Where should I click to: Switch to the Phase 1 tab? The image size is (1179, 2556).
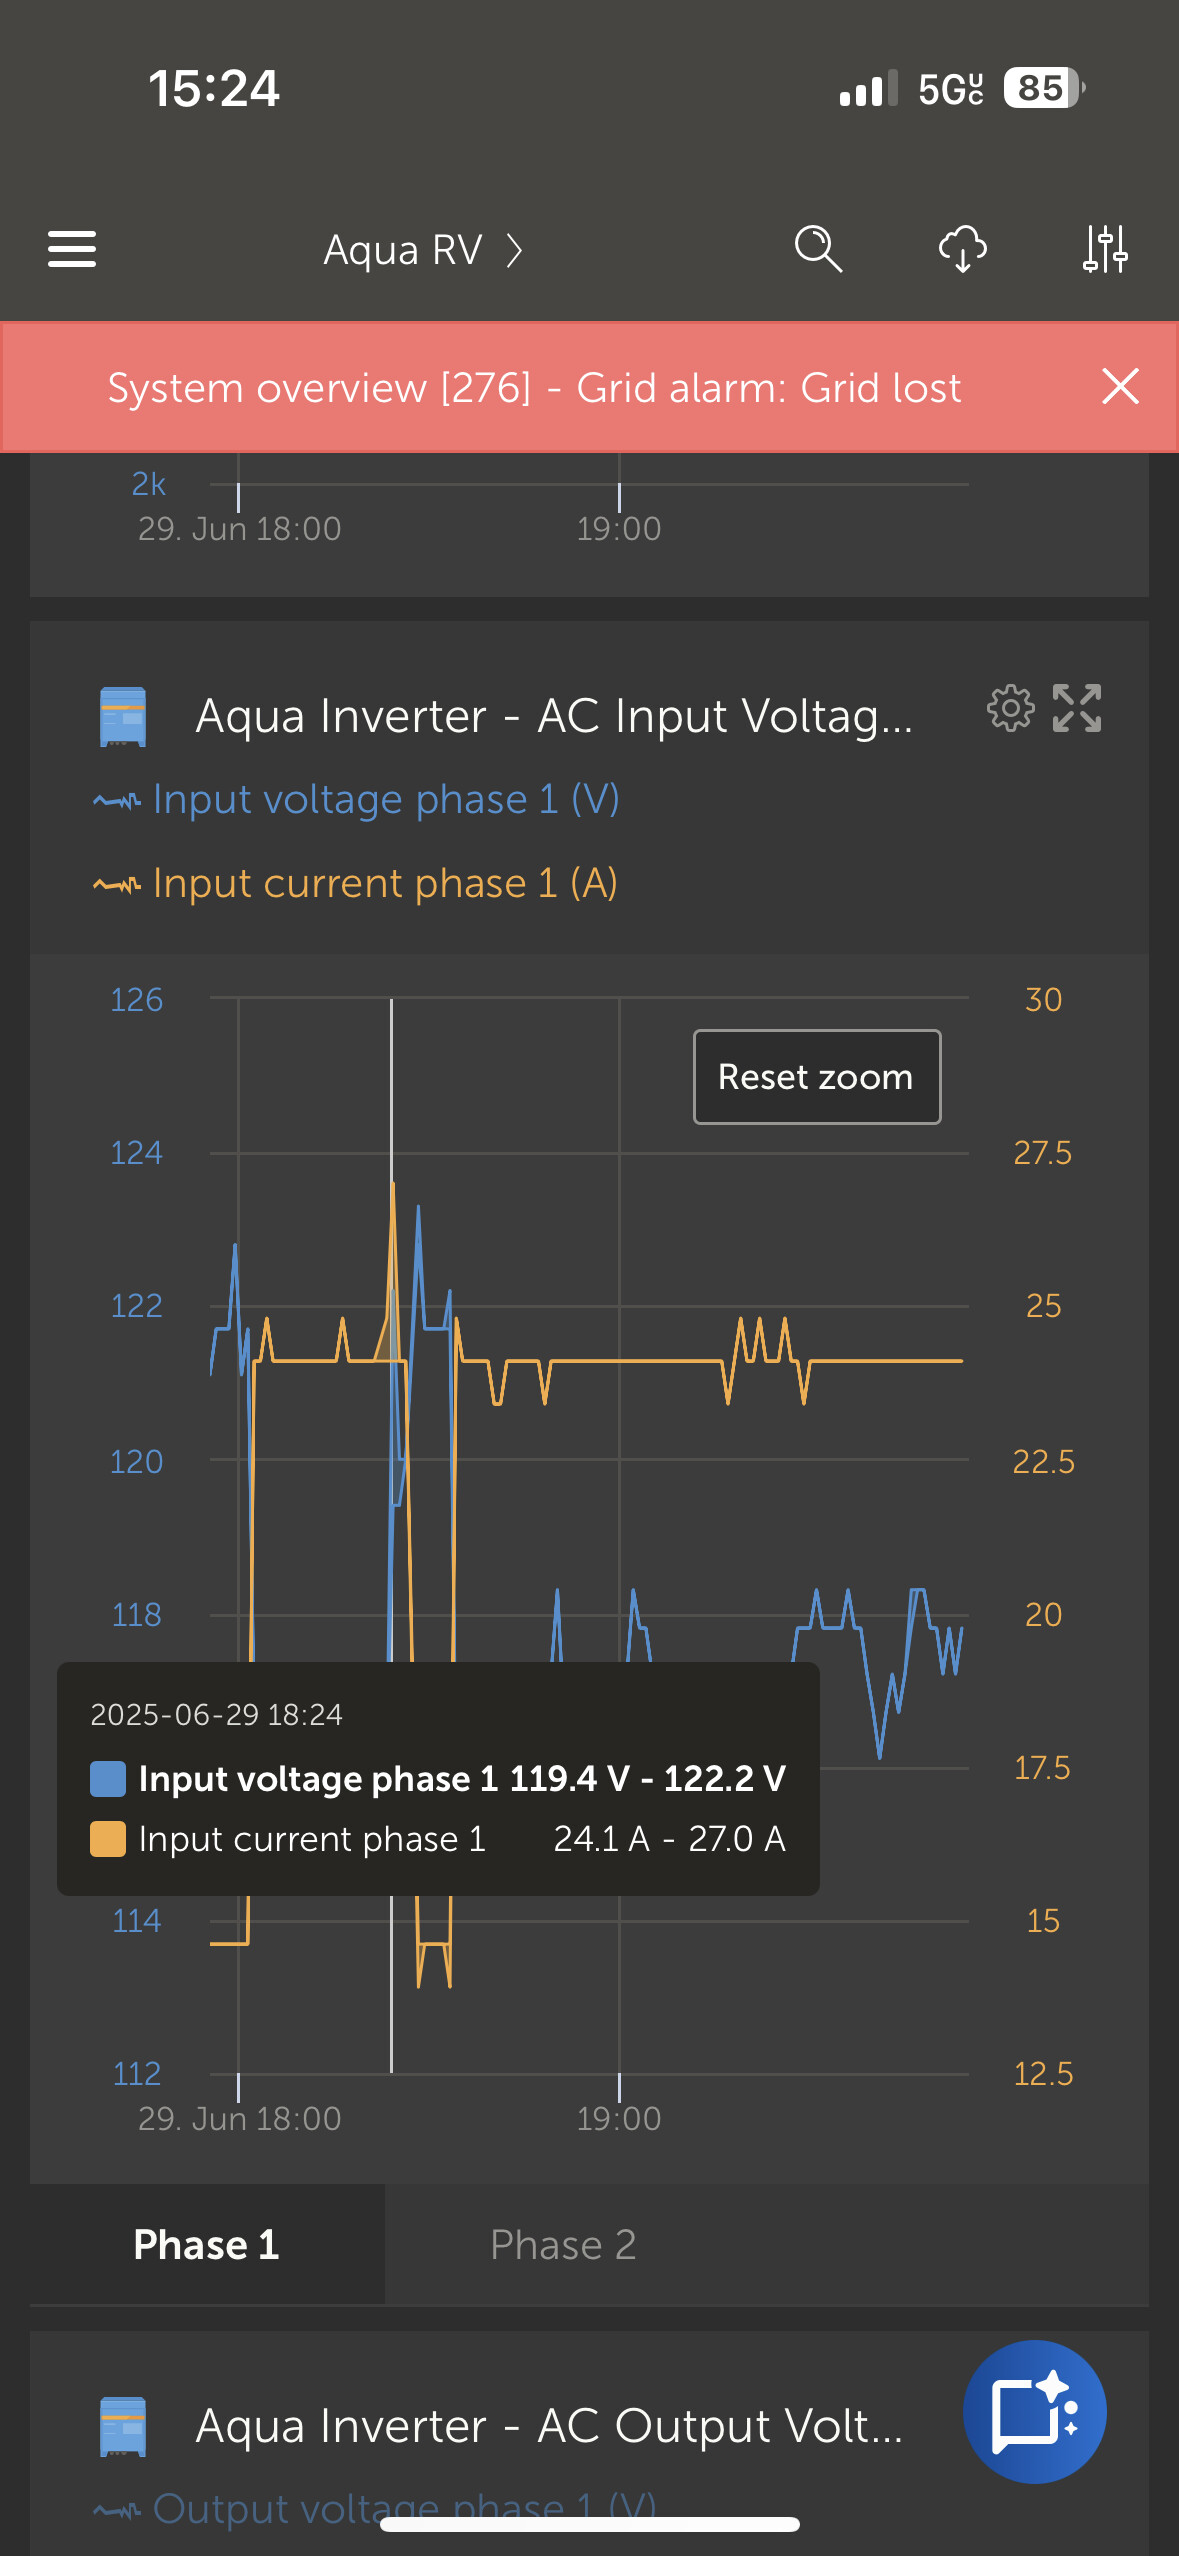[x=206, y=2245]
